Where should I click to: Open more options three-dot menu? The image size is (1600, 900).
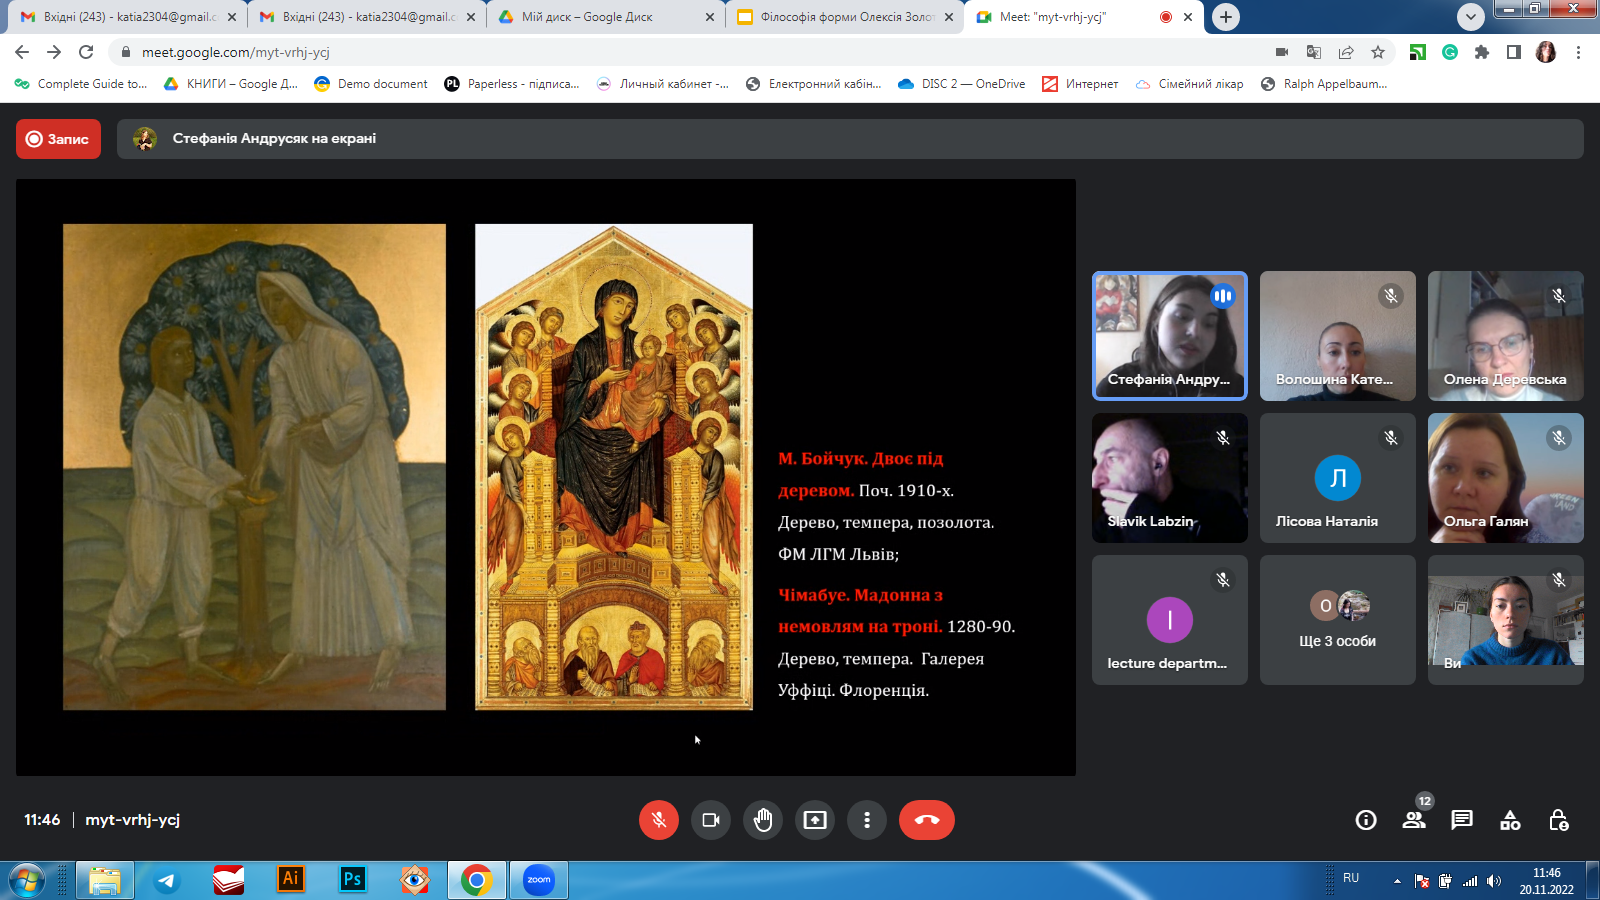[867, 820]
